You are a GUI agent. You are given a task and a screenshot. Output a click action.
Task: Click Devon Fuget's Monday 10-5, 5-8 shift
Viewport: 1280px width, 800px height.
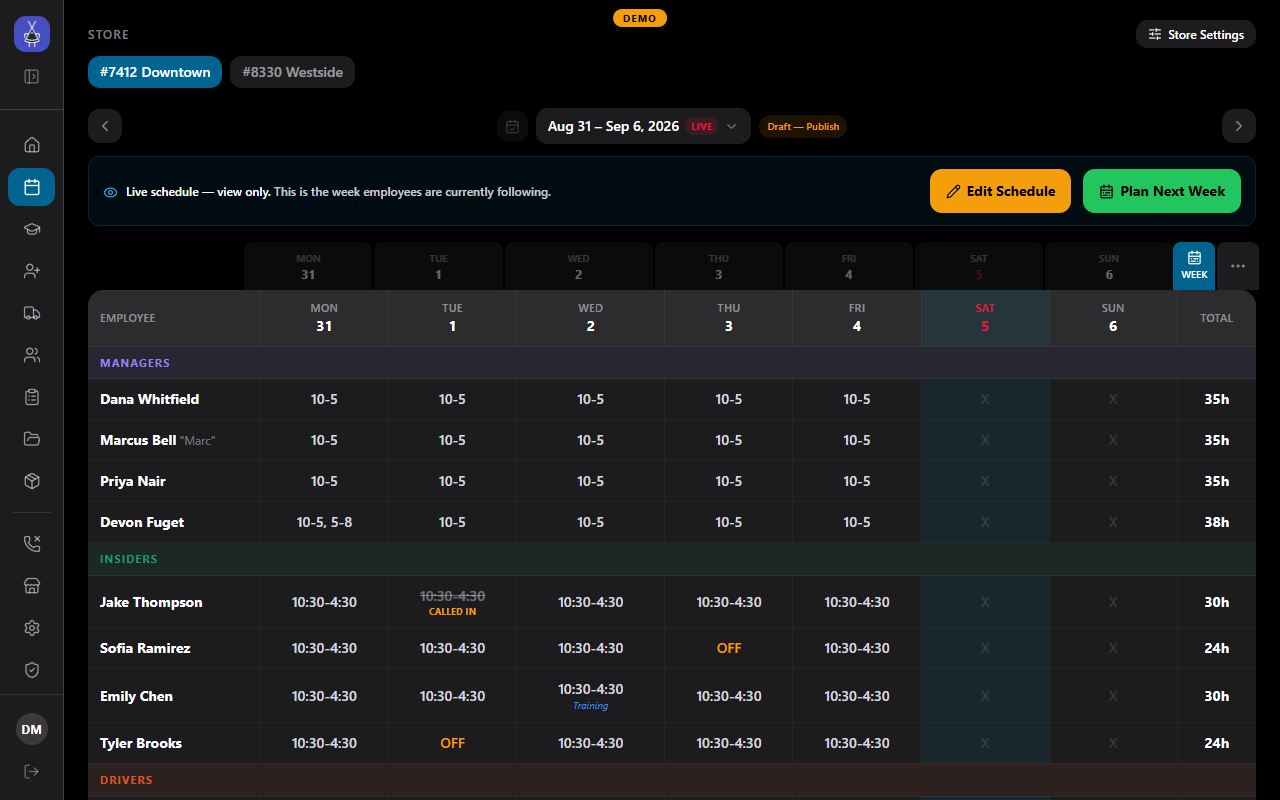(x=324, y=522)
